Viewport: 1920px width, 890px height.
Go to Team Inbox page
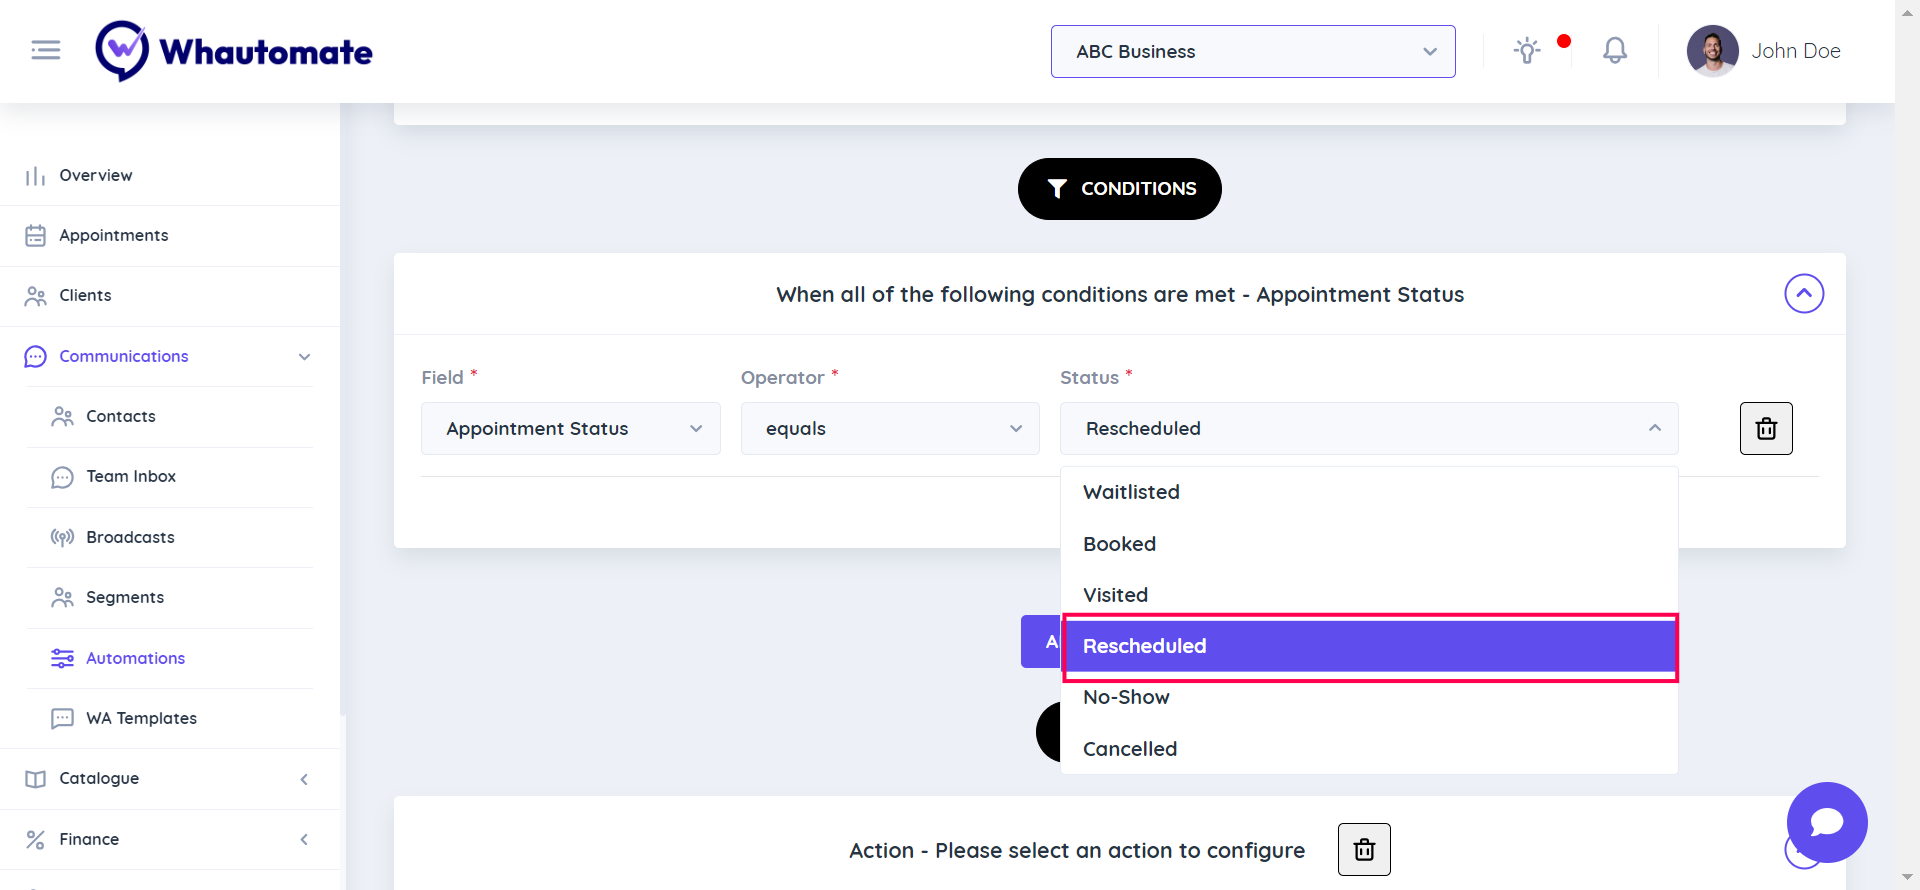click(131, 477)
